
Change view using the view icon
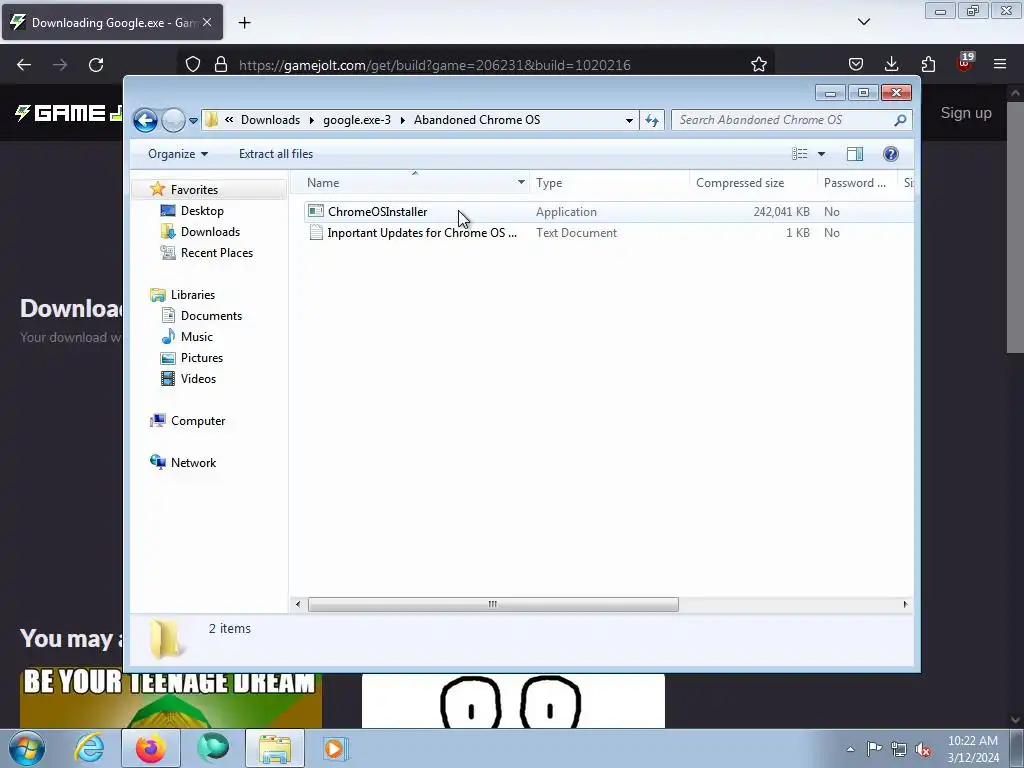[x=800, y=154]
